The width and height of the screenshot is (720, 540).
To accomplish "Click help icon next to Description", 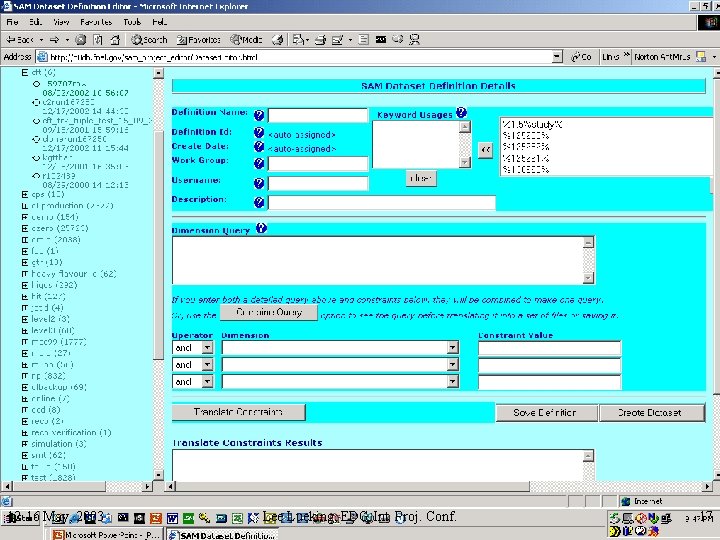I will pos(259,202).
